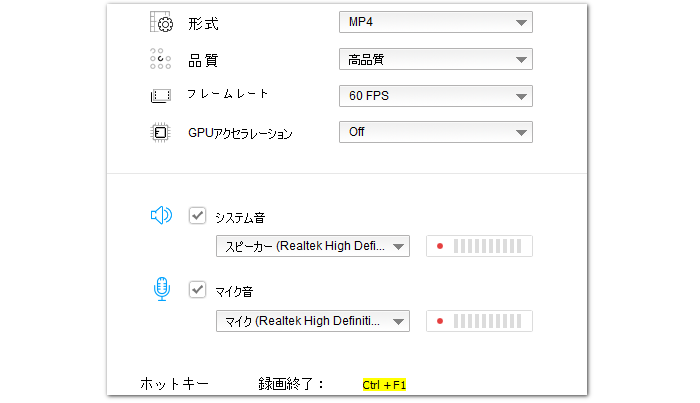Click the system sound volume level meter
Image resolution: width=700 pixels, height=403 pixels.
pyautogui.click(x=479, y=246)
